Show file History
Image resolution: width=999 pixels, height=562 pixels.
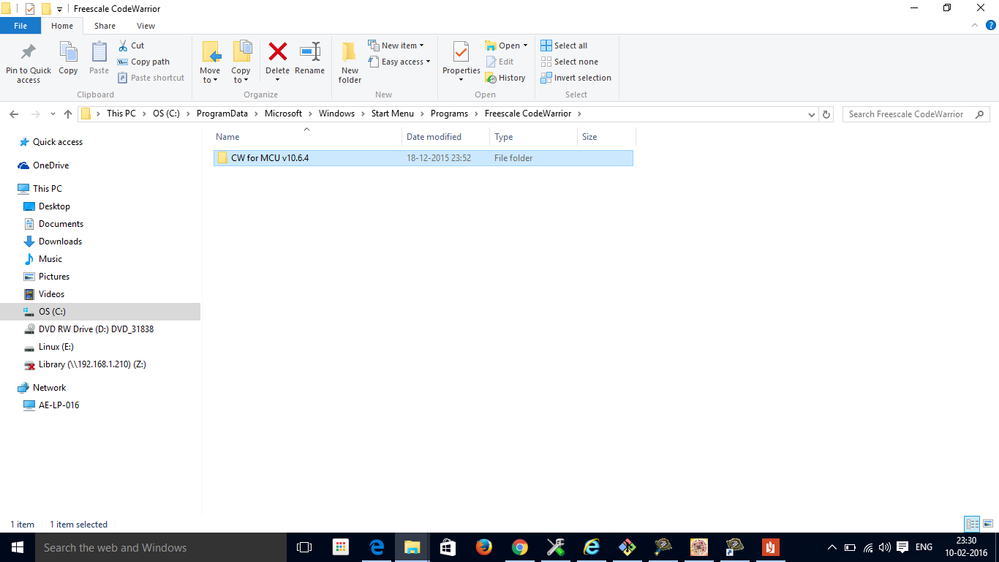coord(505,78)
